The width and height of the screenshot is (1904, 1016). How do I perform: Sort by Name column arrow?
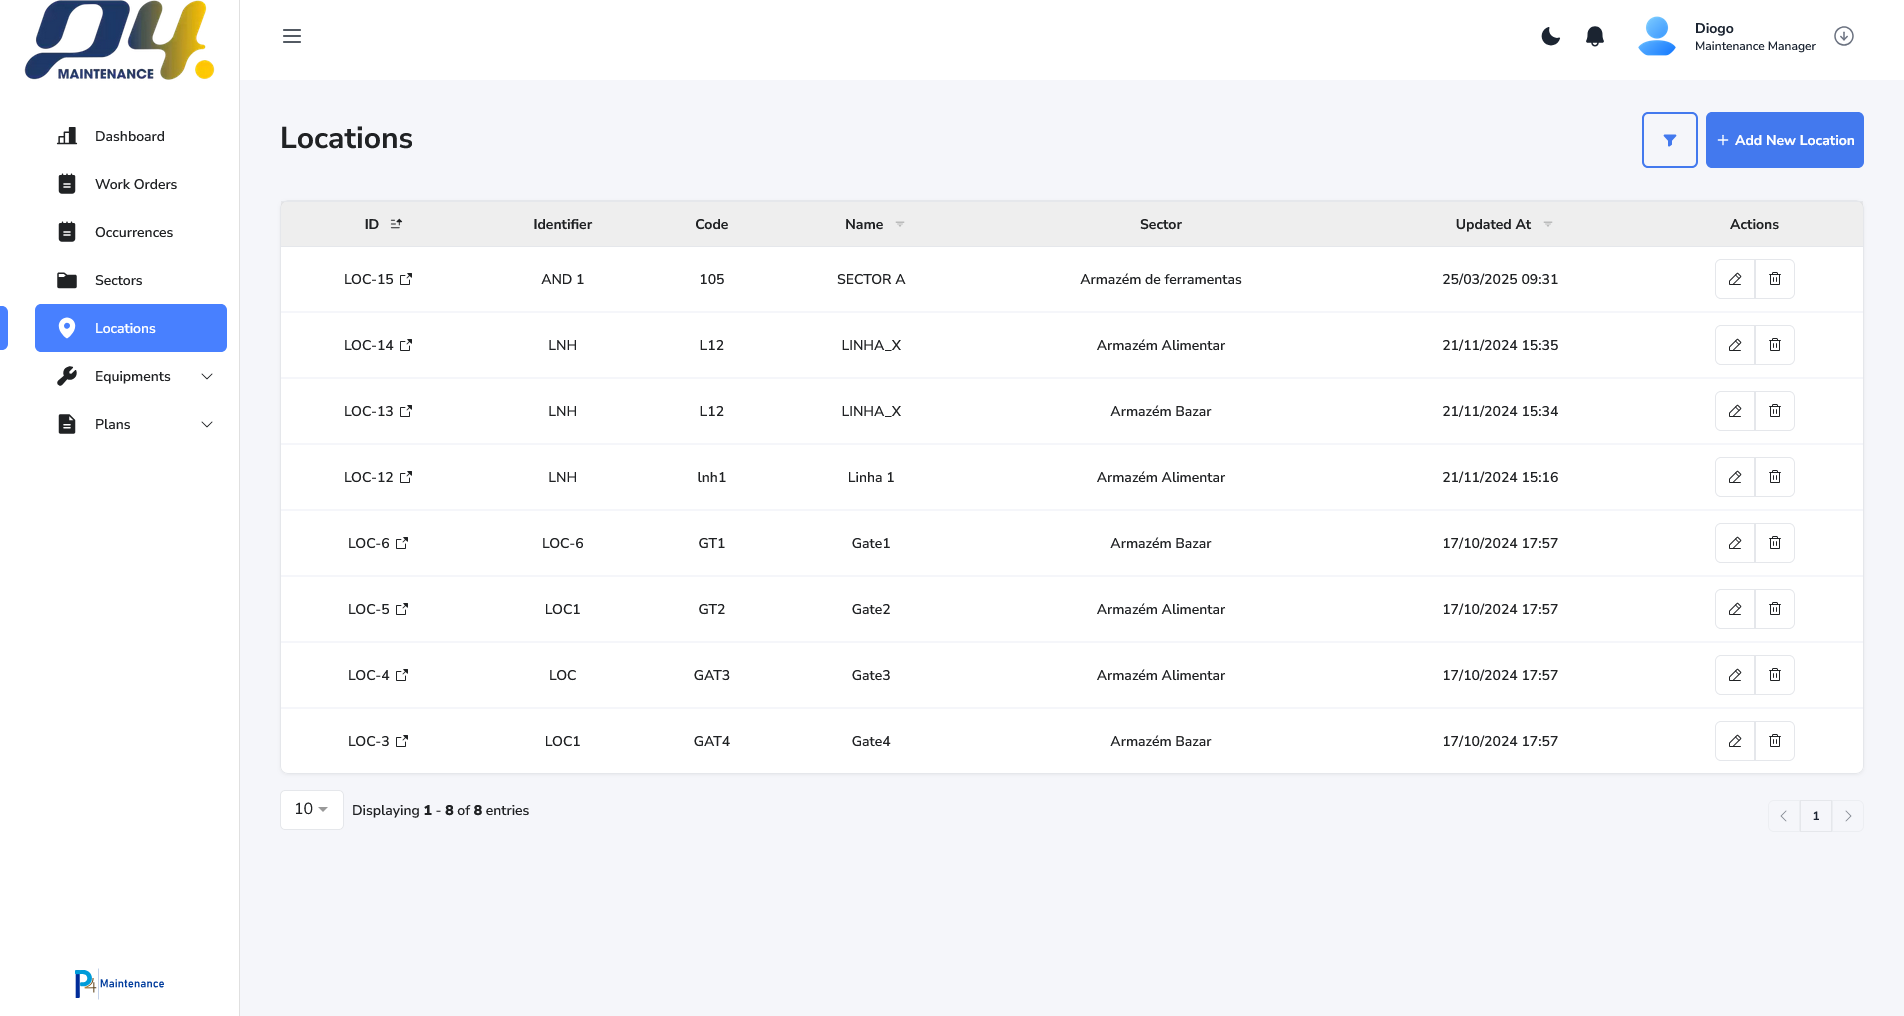point(900,224)
